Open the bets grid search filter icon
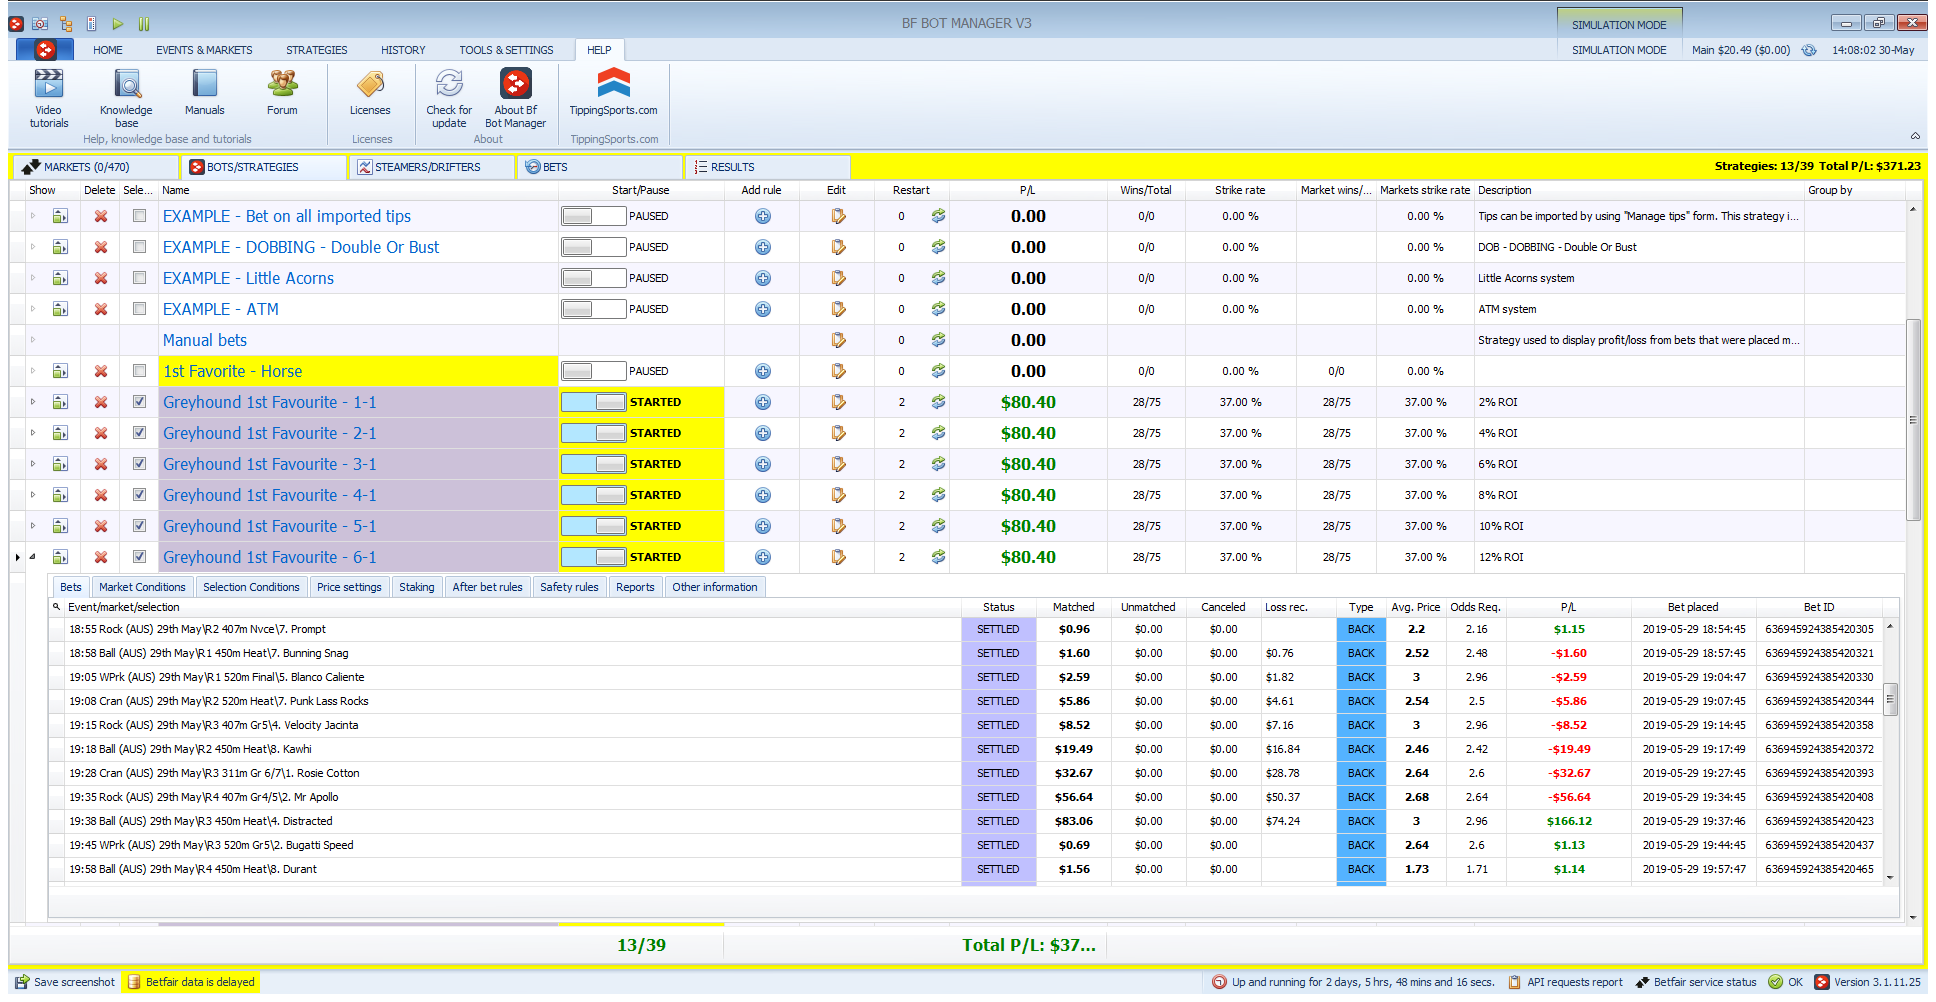This screenshot has height=1002, width=1936. 57,606
